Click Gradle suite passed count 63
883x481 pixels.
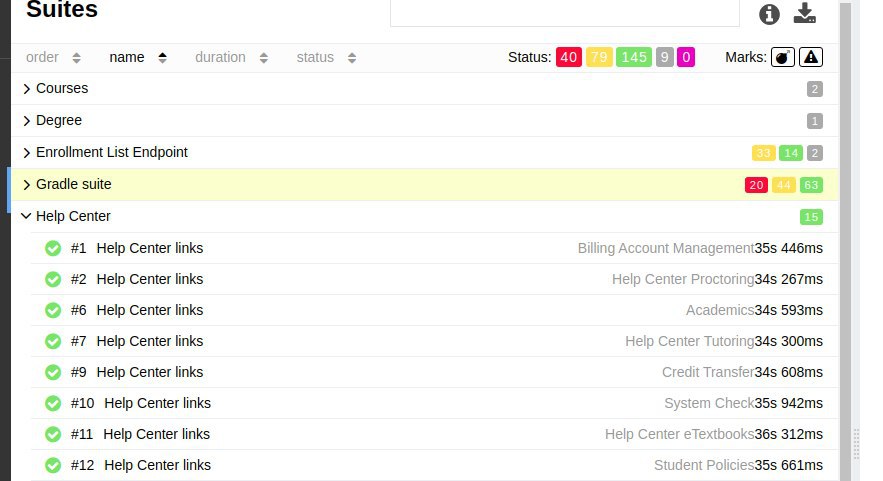click(811, 185)
